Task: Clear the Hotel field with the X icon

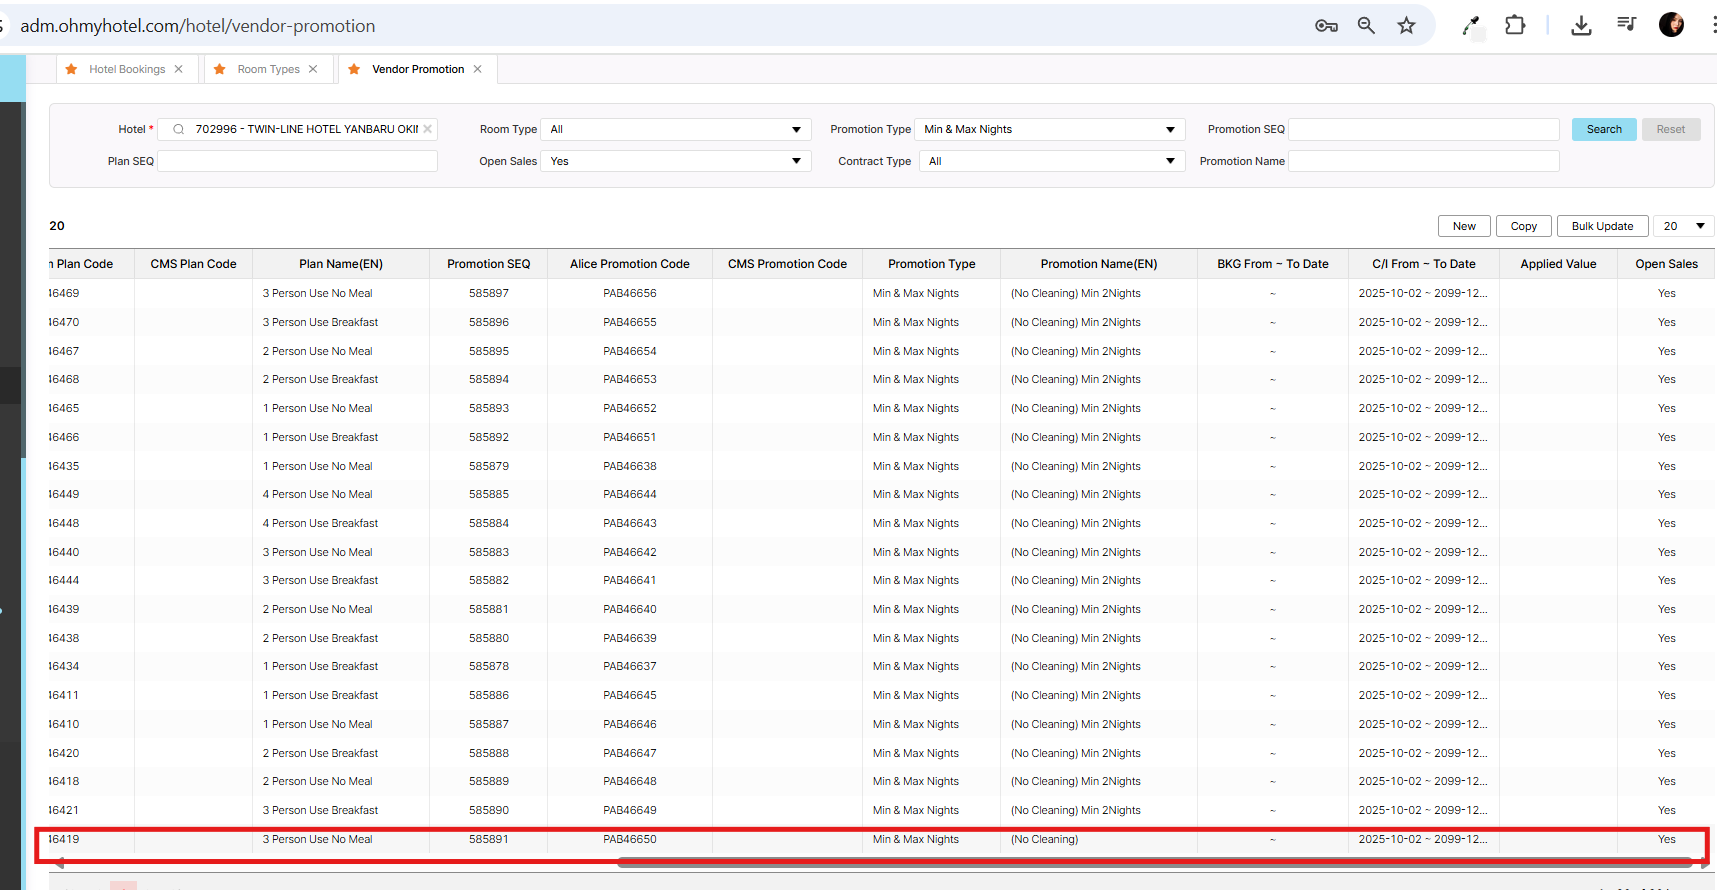Action: pyautogui.click(x=428, y=129)
